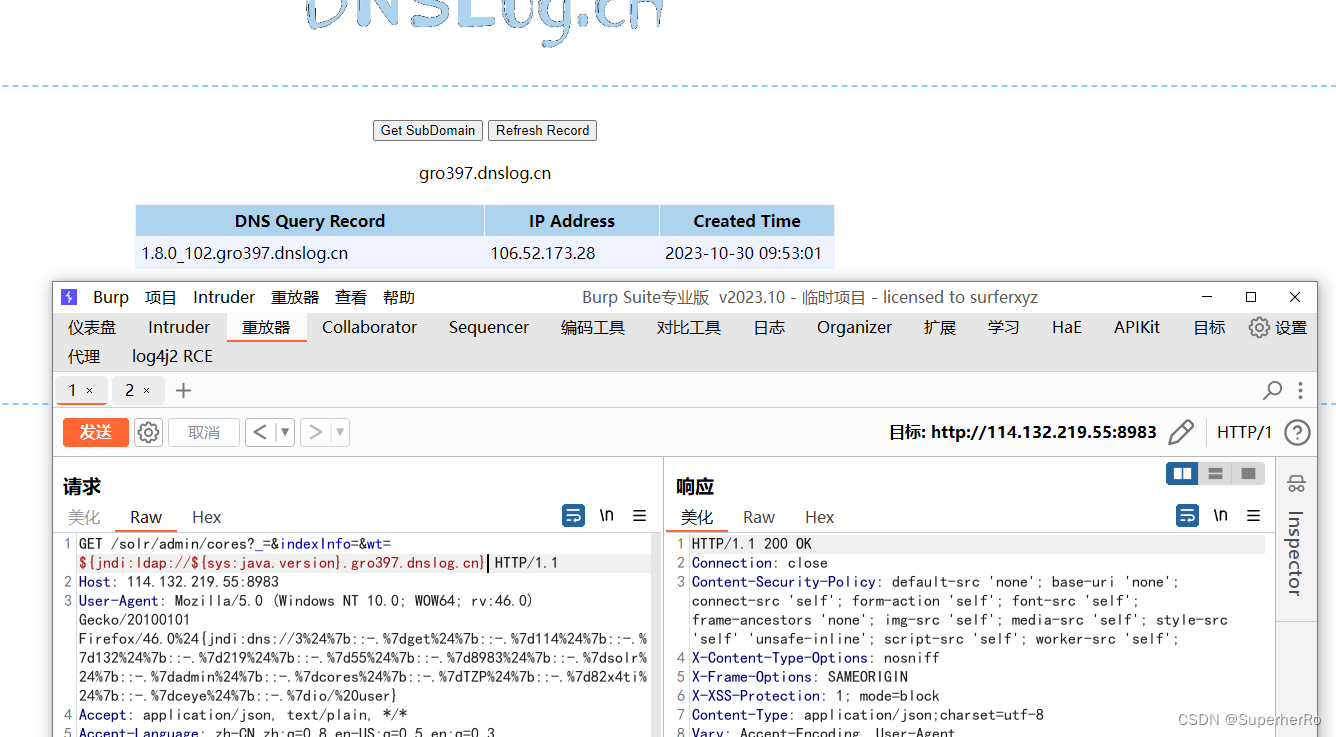This screenshot has width=1336, height=737.
Task: Click the Inspector panel icon
Action: (1297, 484)
